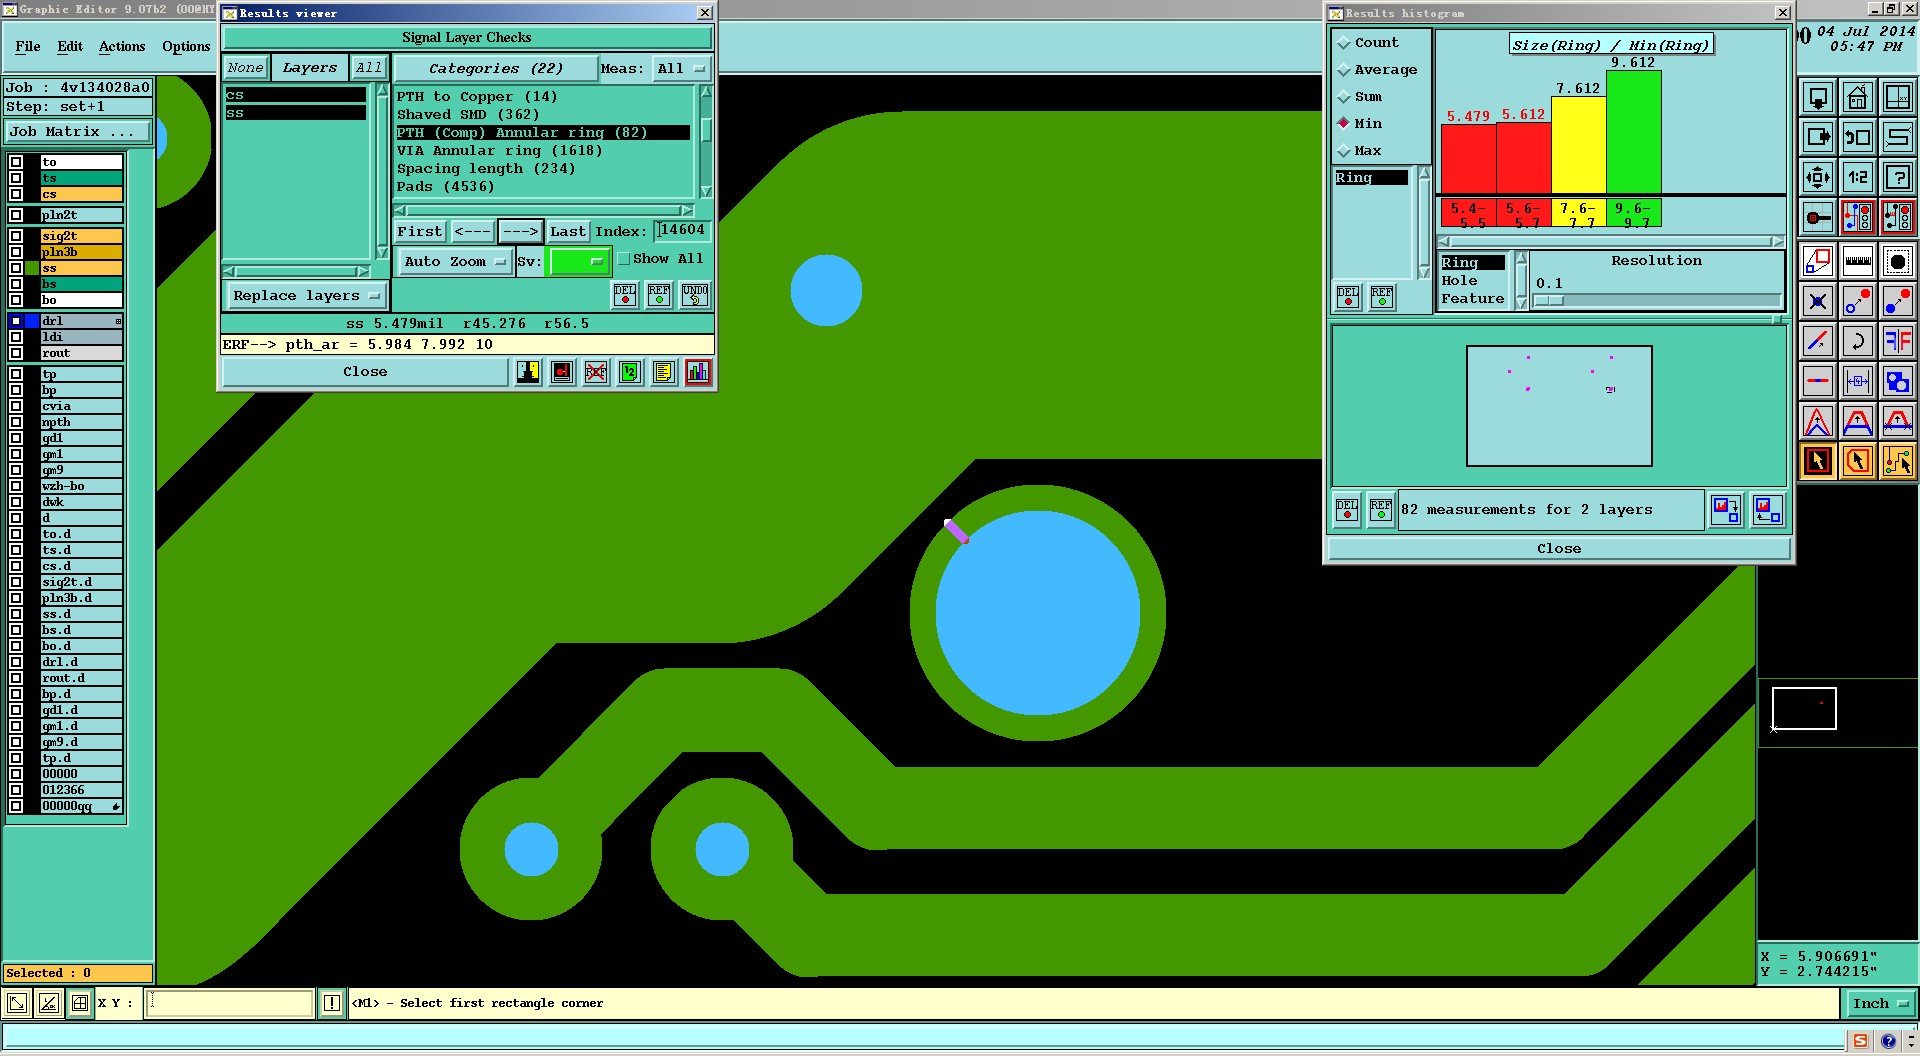This screenshot has height=1056, width=1920.
Task: Click the polygon selection arrow tool
Action: [1857, 462]
